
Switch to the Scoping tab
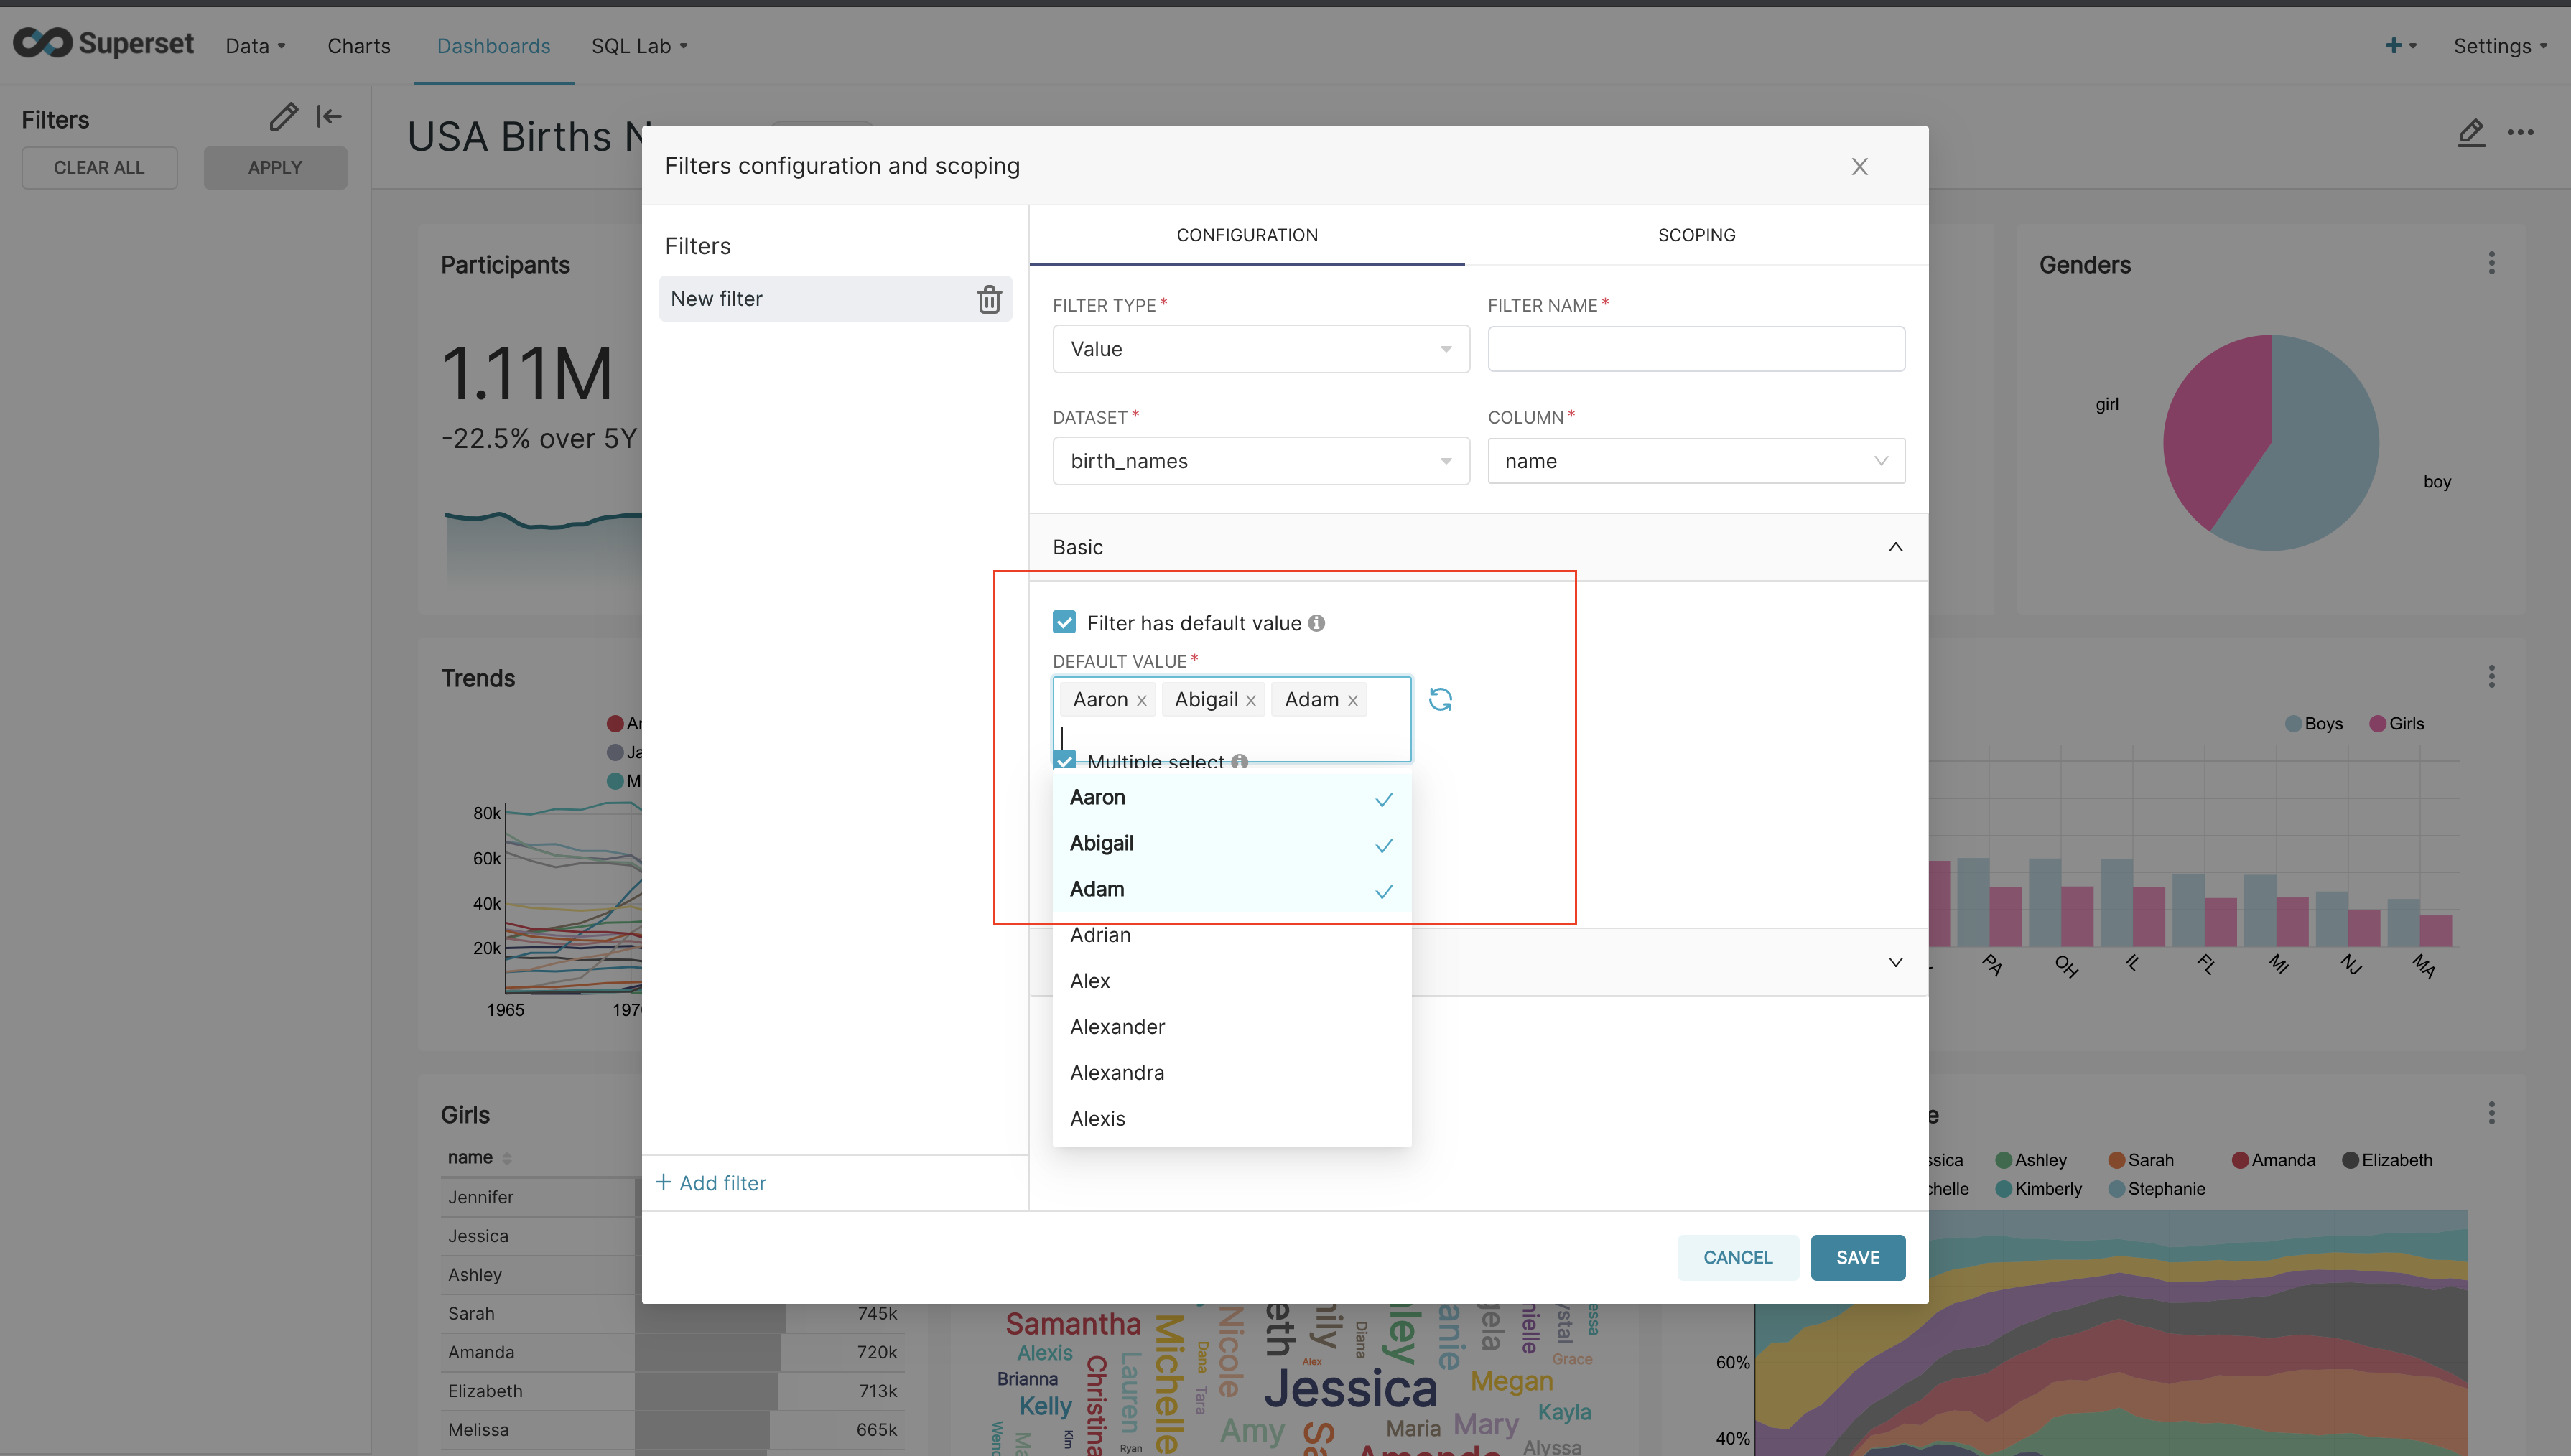pos(1696,234)
